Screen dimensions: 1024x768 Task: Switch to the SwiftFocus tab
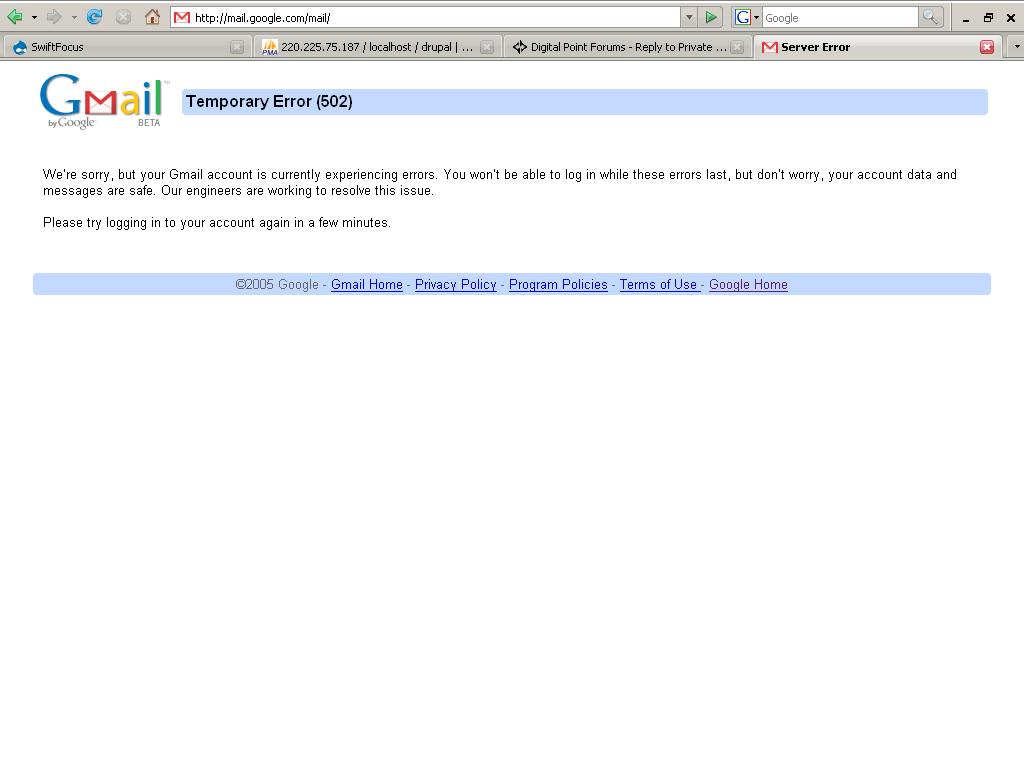[127, 47]
